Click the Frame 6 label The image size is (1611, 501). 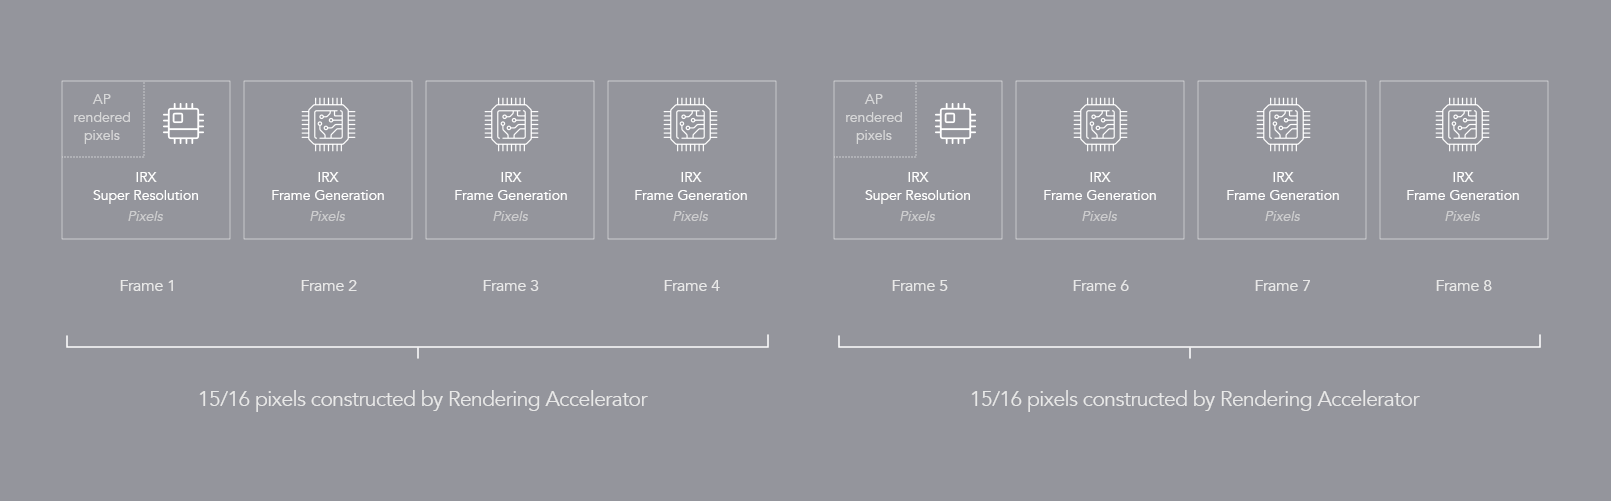pos(1100,286)
